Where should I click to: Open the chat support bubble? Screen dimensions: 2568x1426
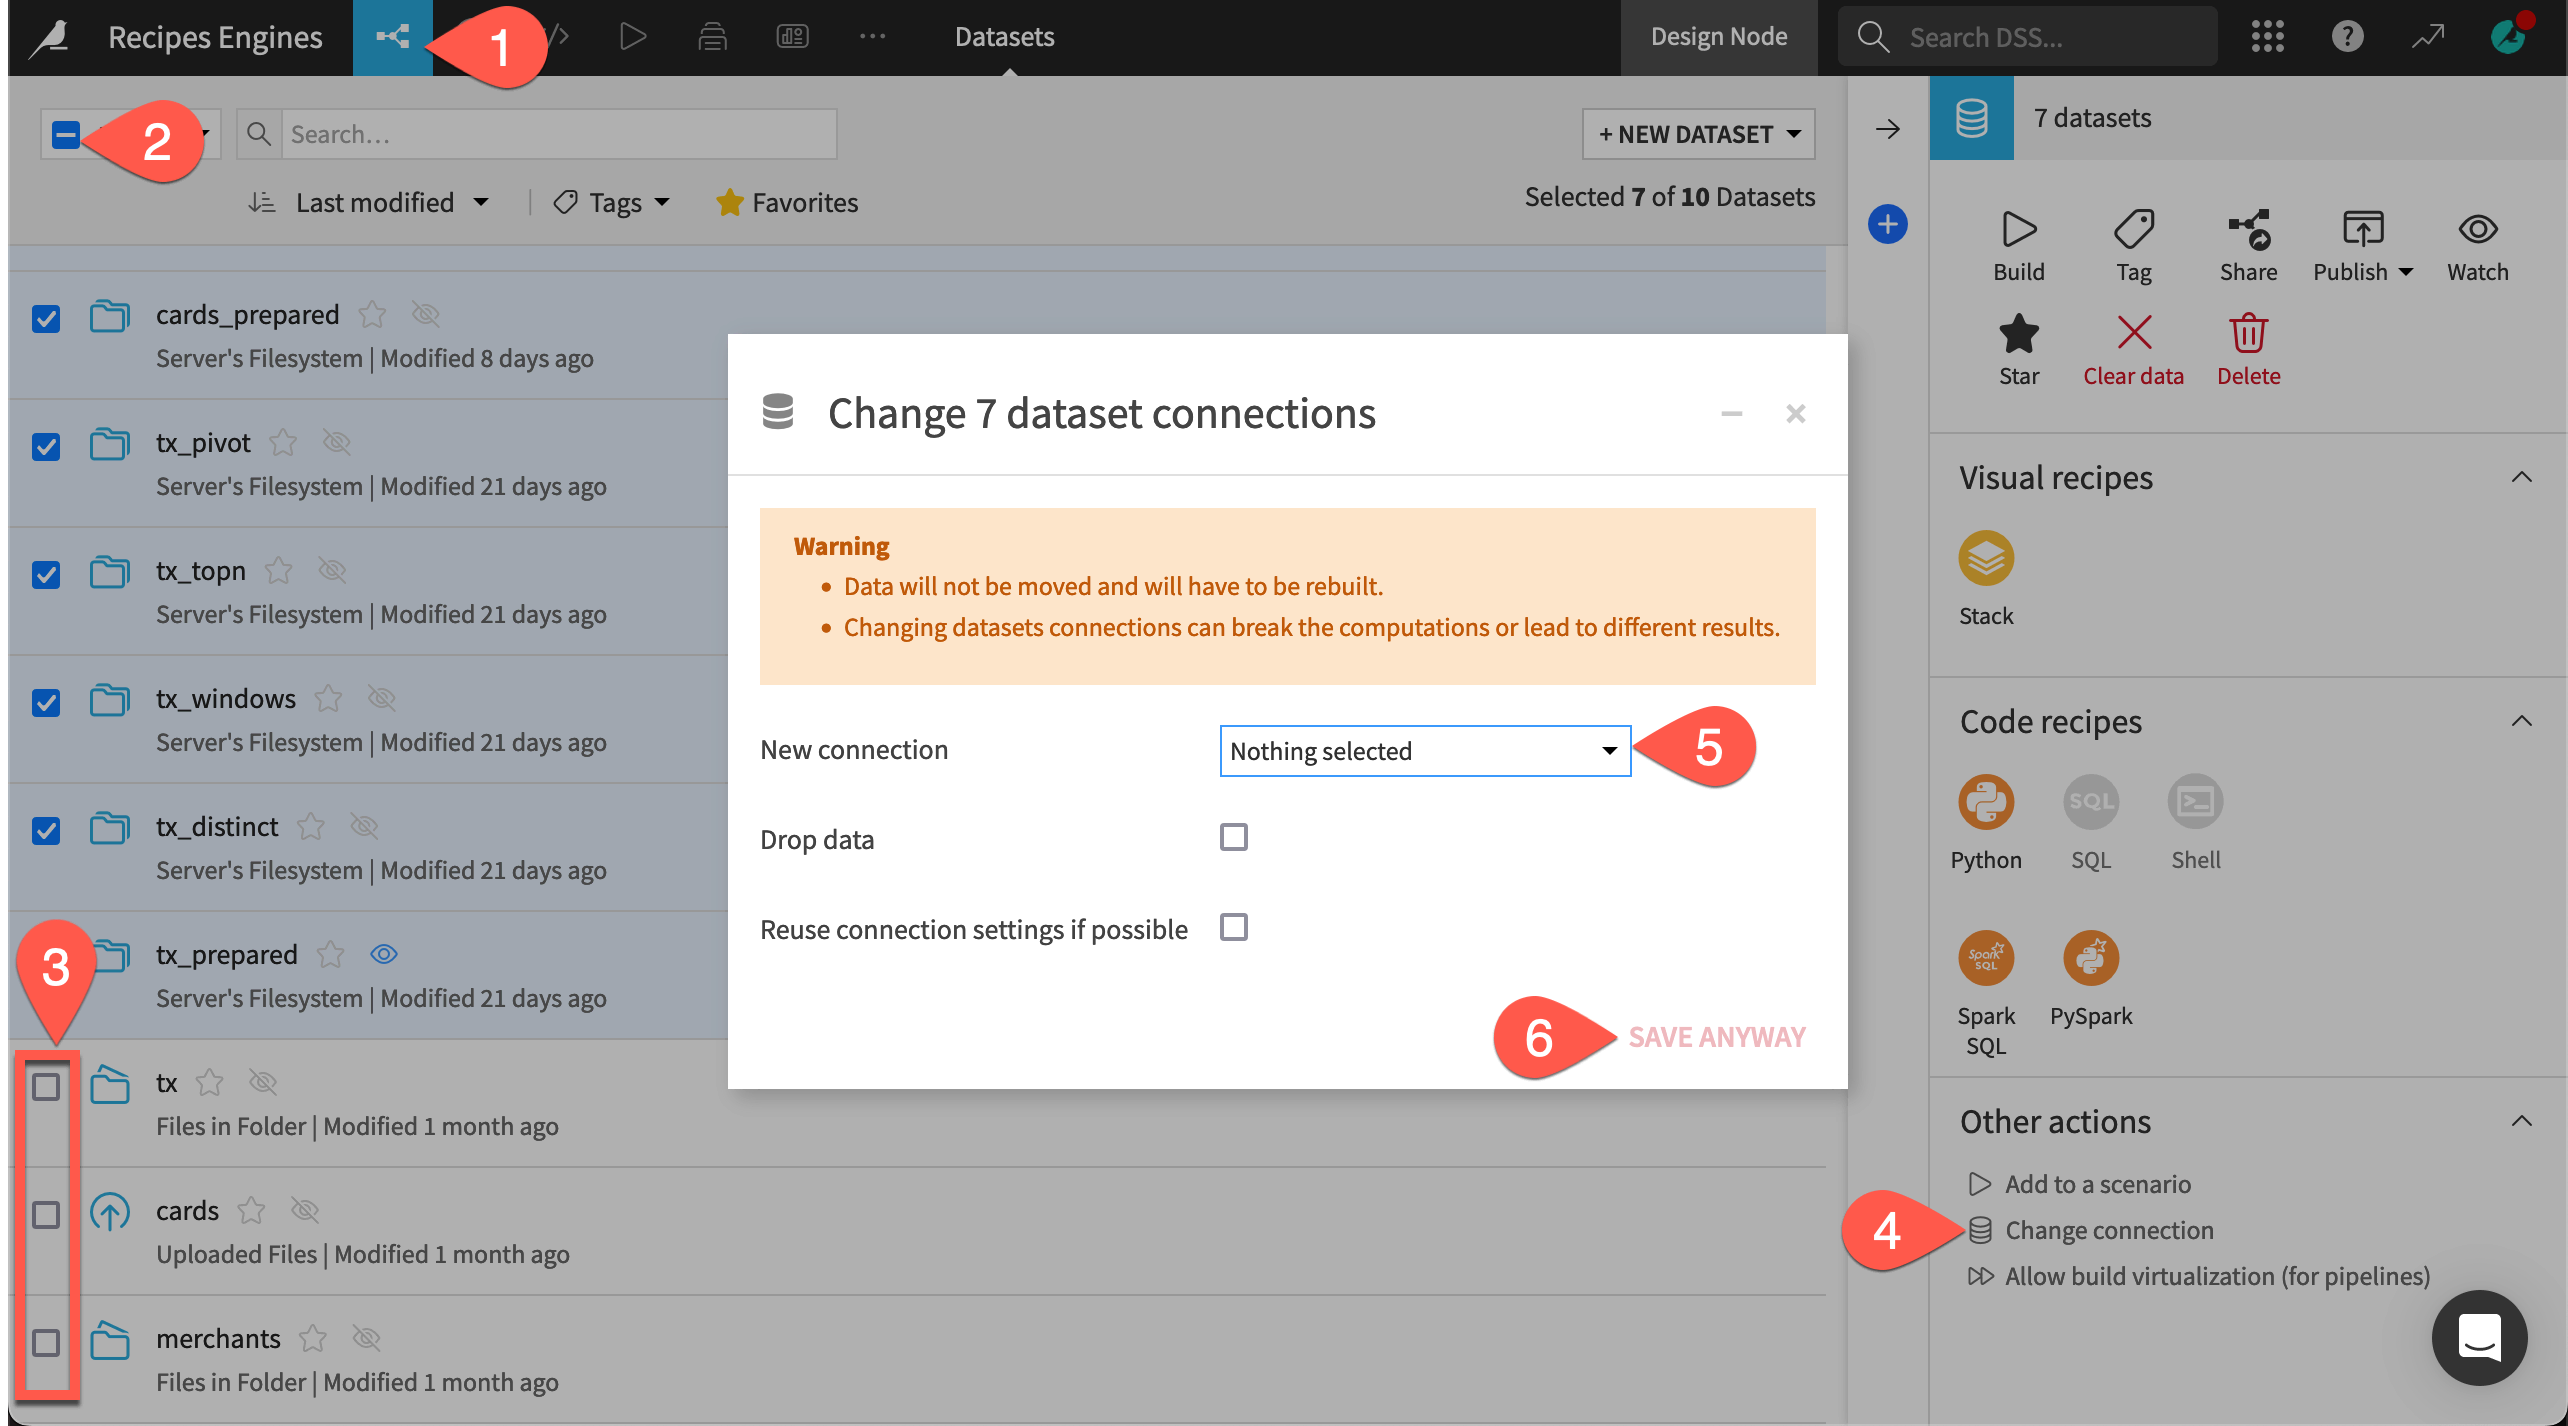pyautogui.click(x=2479, y=1338)
